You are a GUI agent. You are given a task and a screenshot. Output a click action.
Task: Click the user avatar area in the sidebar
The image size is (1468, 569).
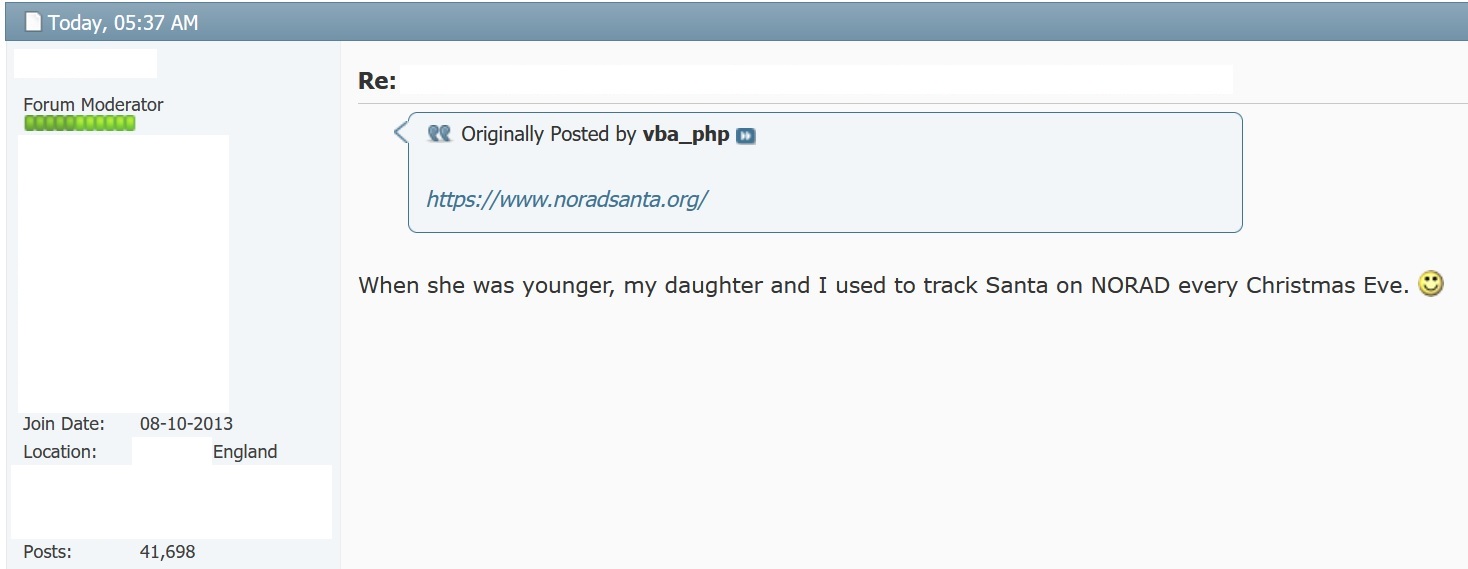pos(123,273)
